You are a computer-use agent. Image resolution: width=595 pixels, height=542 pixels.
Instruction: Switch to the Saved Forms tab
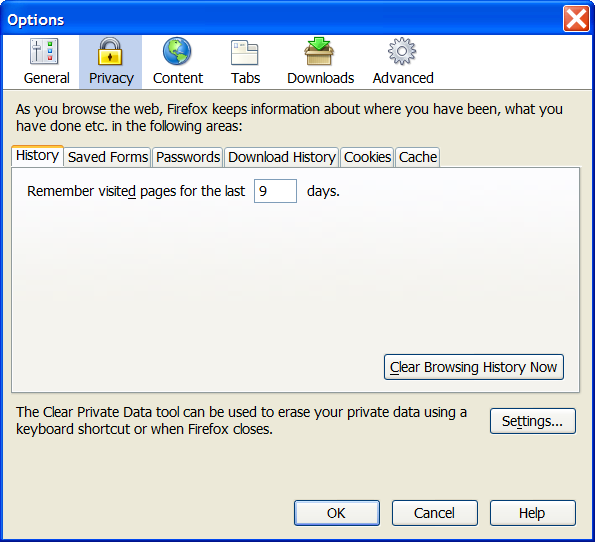[108, 157]
